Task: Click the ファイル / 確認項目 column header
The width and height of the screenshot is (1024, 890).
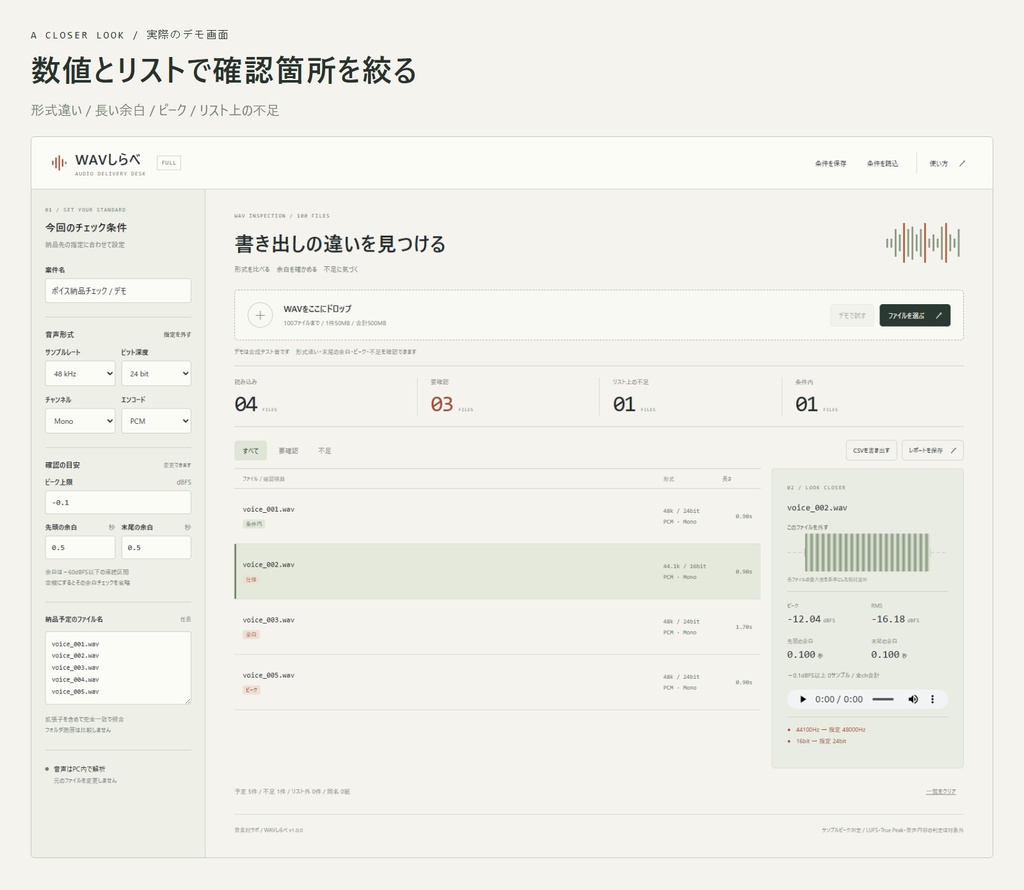Action: pos(263,479)
